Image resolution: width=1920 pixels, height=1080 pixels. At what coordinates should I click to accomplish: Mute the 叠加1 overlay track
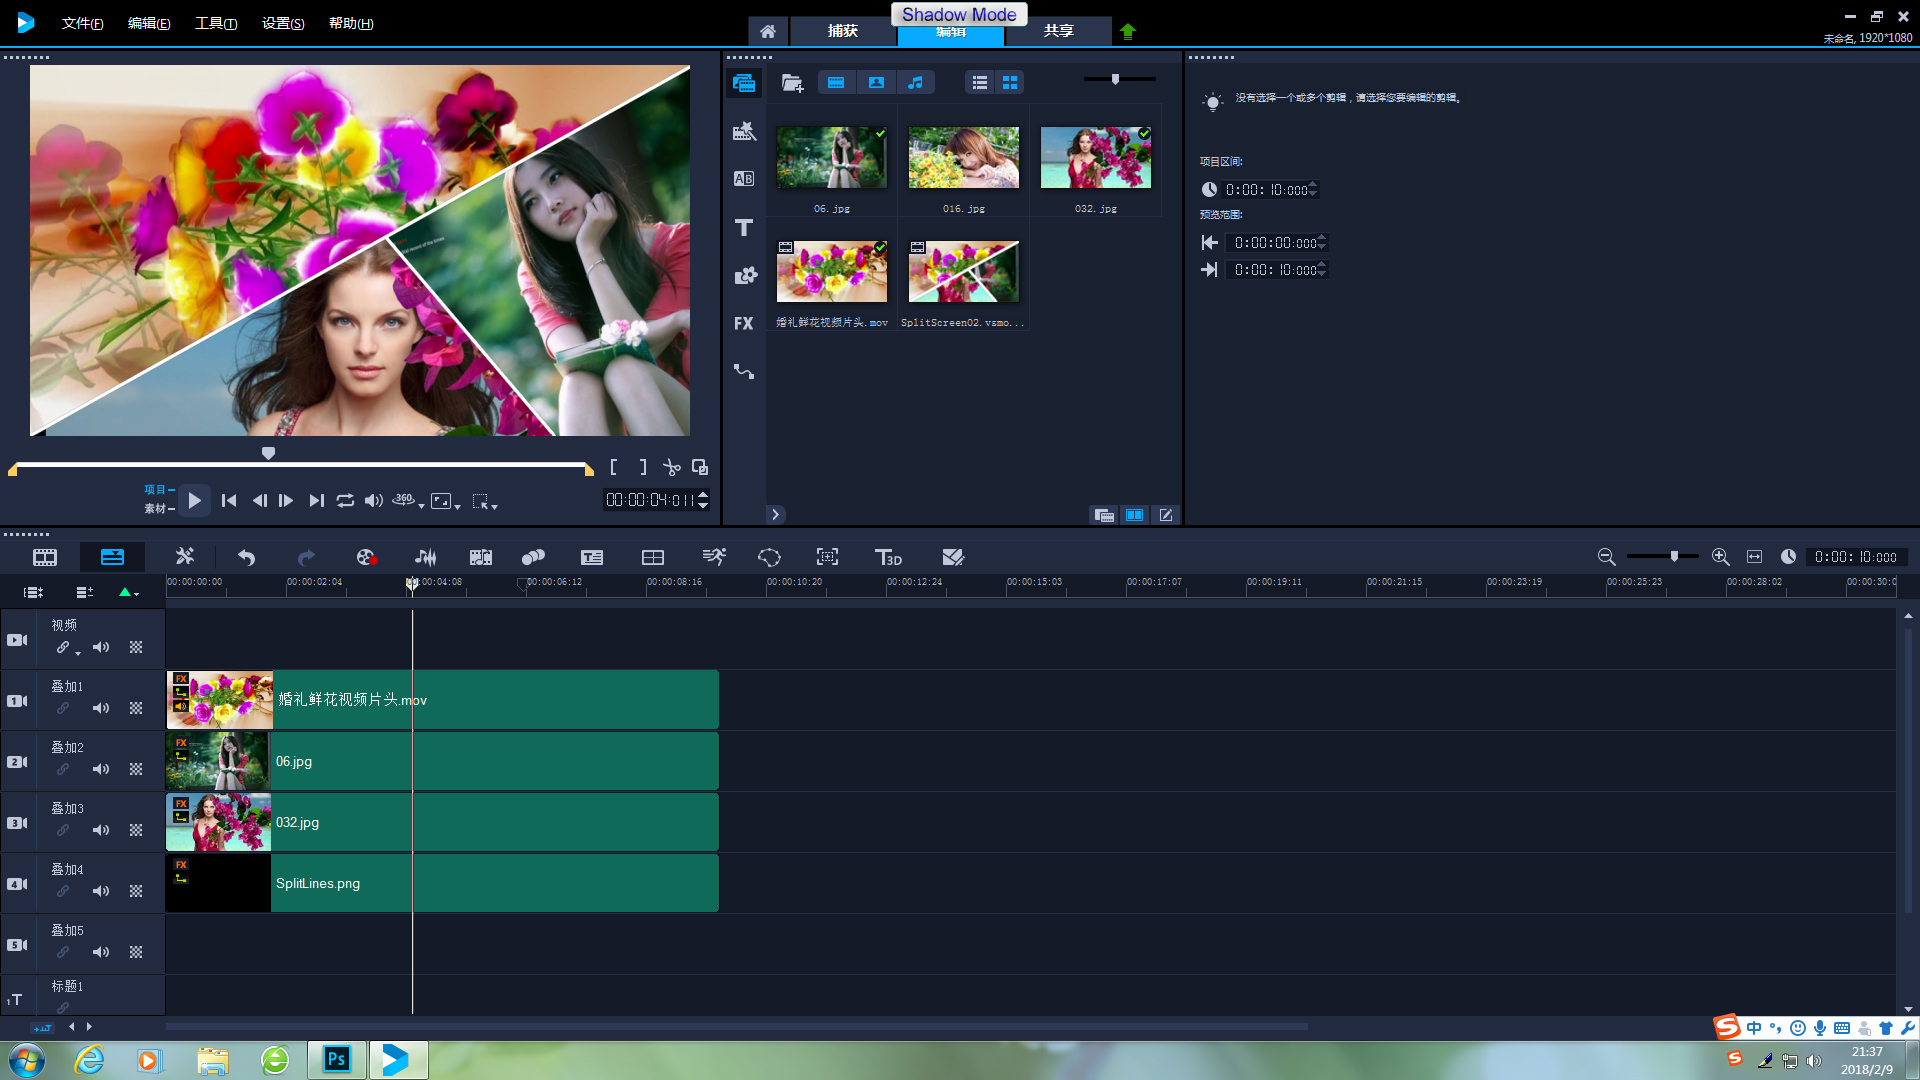click(101, 708)
